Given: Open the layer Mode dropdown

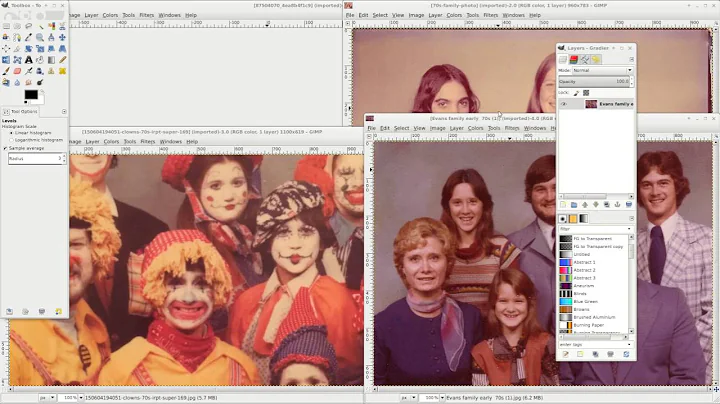Looking at the screenshot, I should (602, 70).
